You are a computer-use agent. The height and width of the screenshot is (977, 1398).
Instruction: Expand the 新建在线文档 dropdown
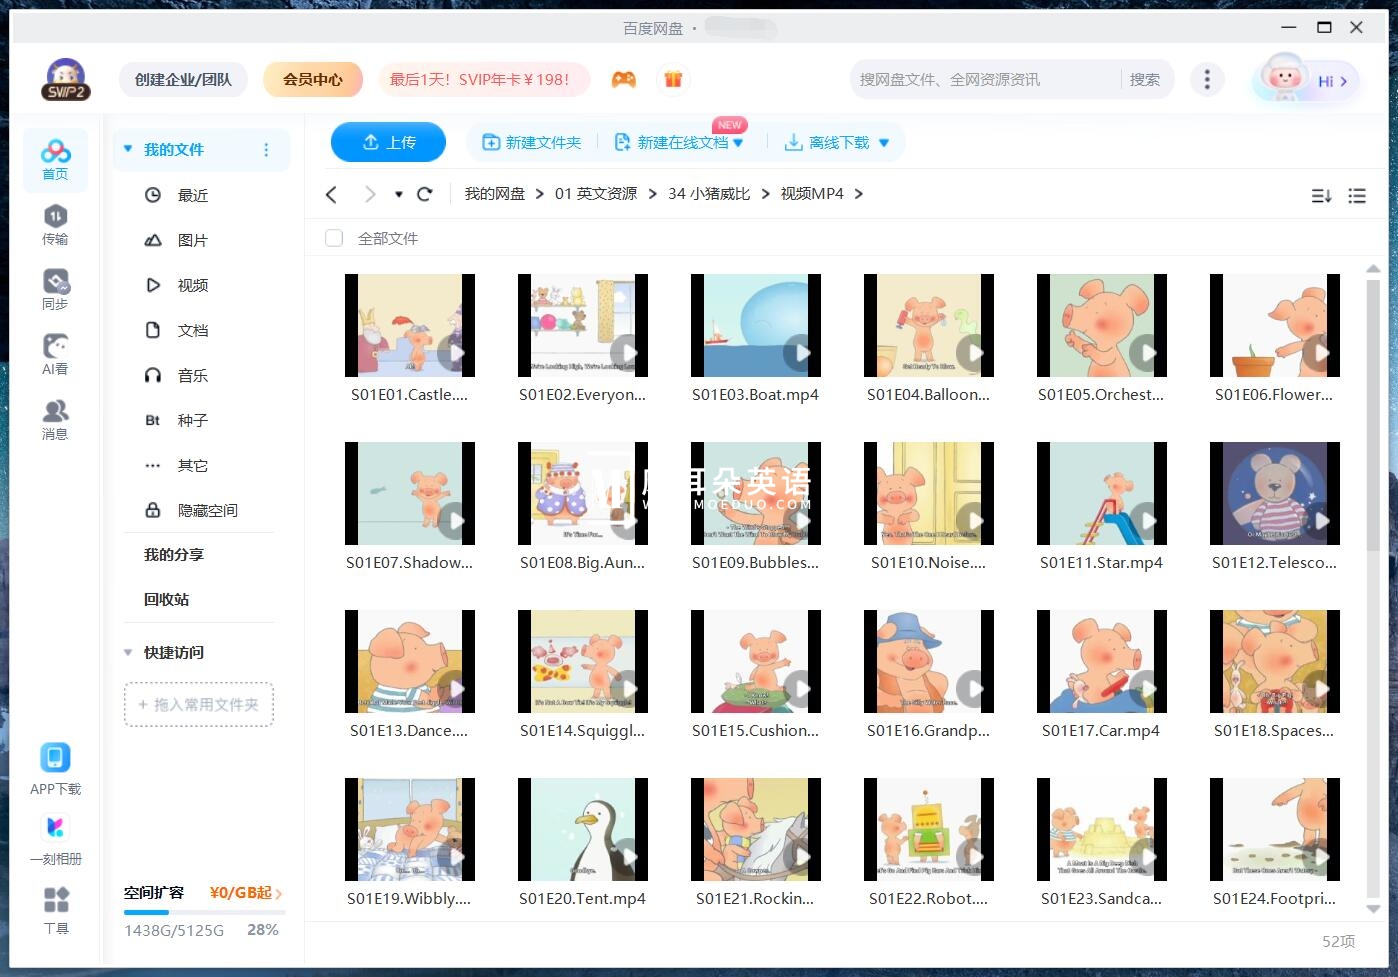737,142
